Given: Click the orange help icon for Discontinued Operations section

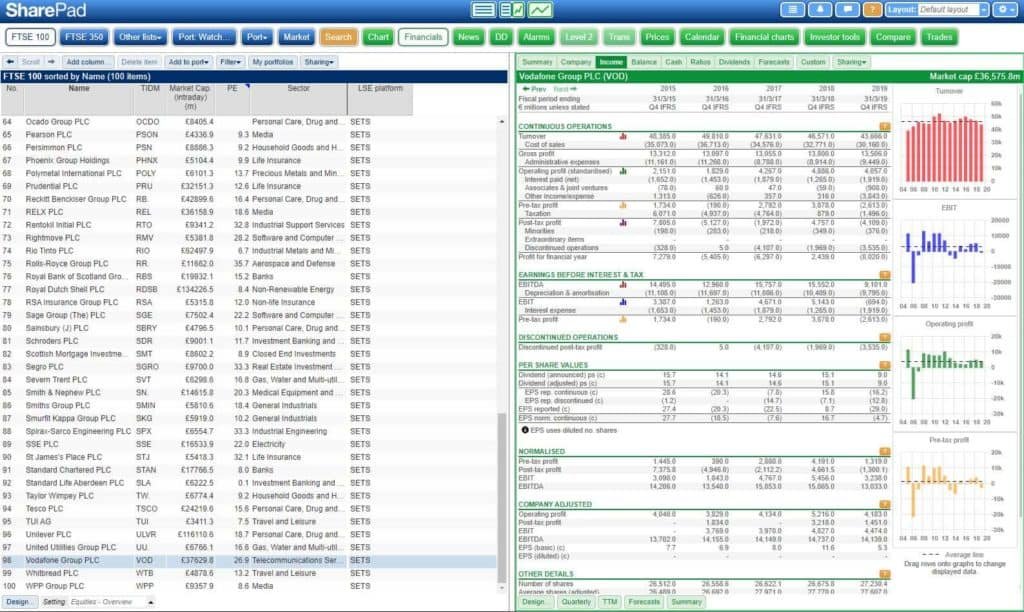Looking at the screenshot, I should coord(885,337).
